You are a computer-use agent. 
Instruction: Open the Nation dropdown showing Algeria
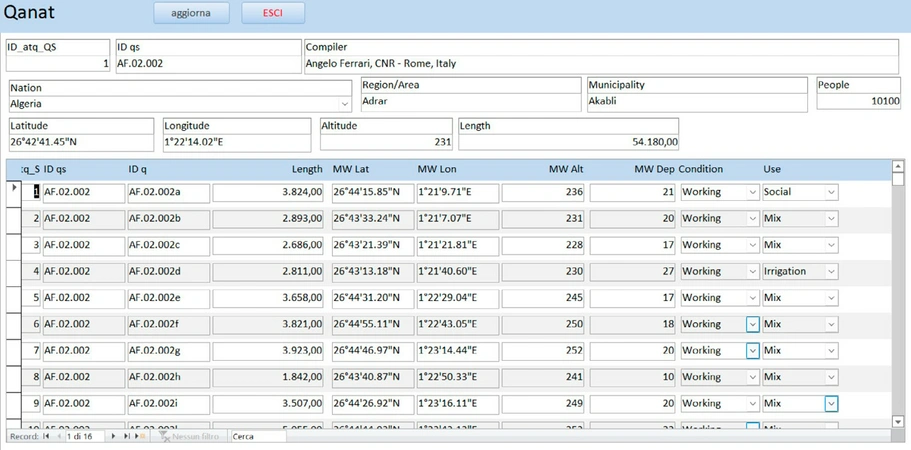[345, 104]
